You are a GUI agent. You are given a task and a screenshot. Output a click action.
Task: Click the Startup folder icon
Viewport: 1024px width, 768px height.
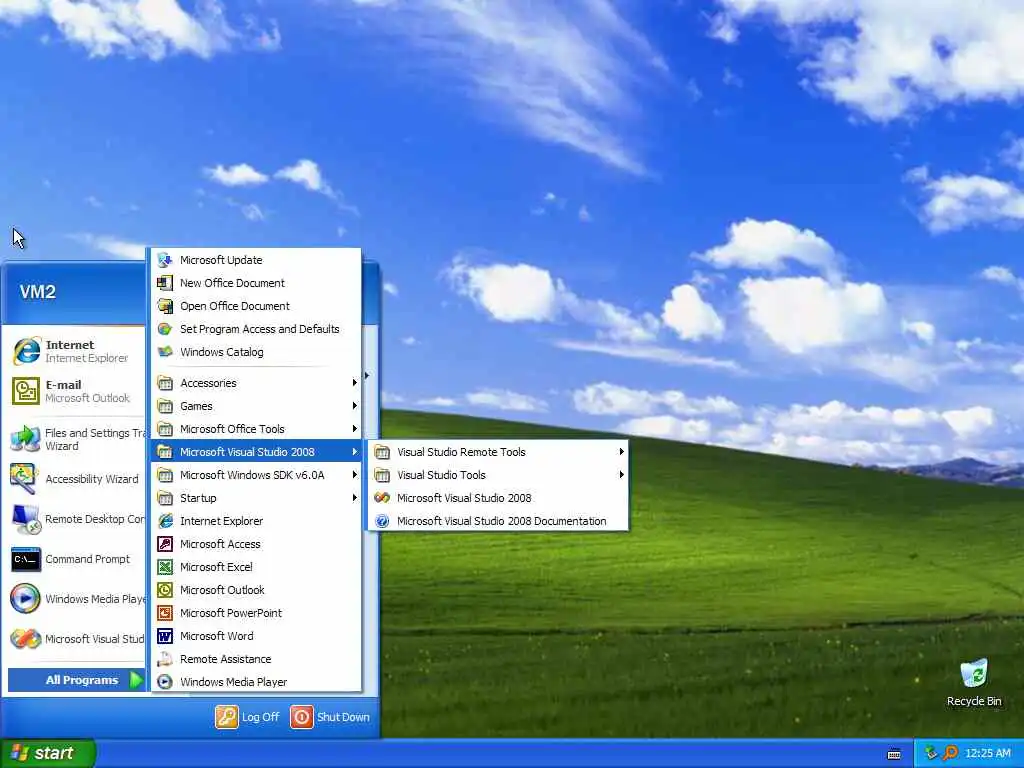[x=165, y=498]
